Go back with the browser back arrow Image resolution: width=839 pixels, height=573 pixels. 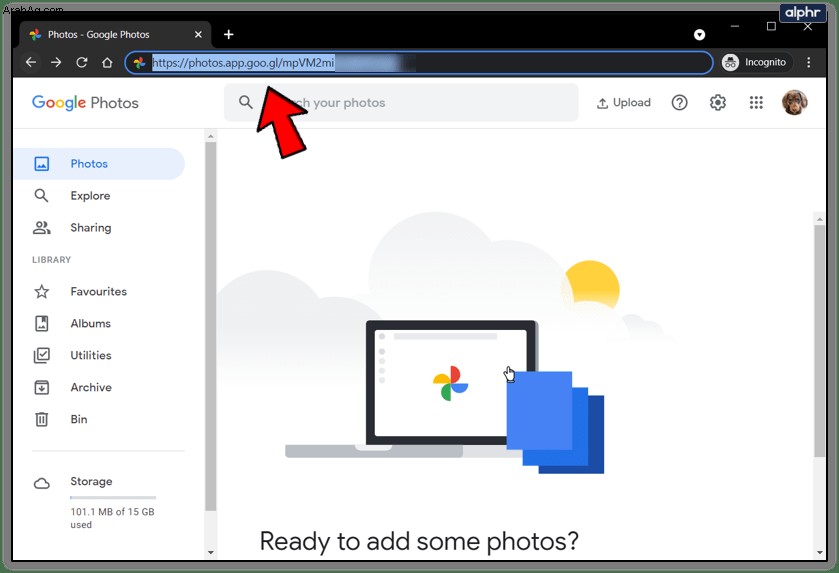click(30, 62)
